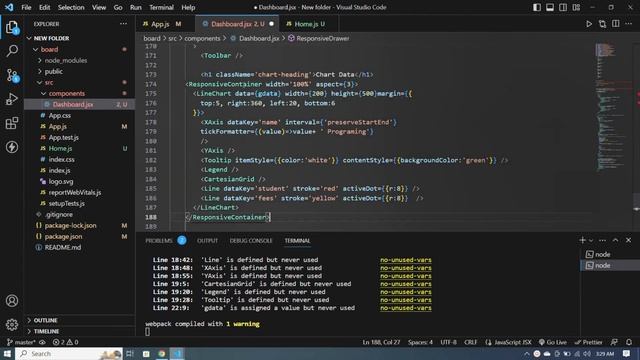Open notifications bell in status bar
The height and width of the screenshot is (360, 640).
coord(629,342)
